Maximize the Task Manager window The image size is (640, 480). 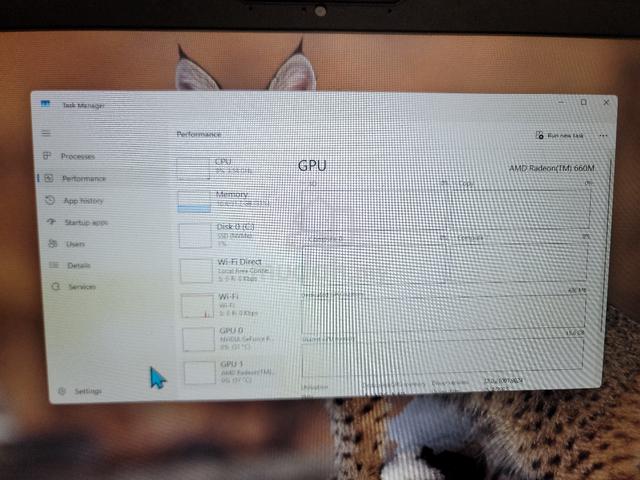(584, 102)
